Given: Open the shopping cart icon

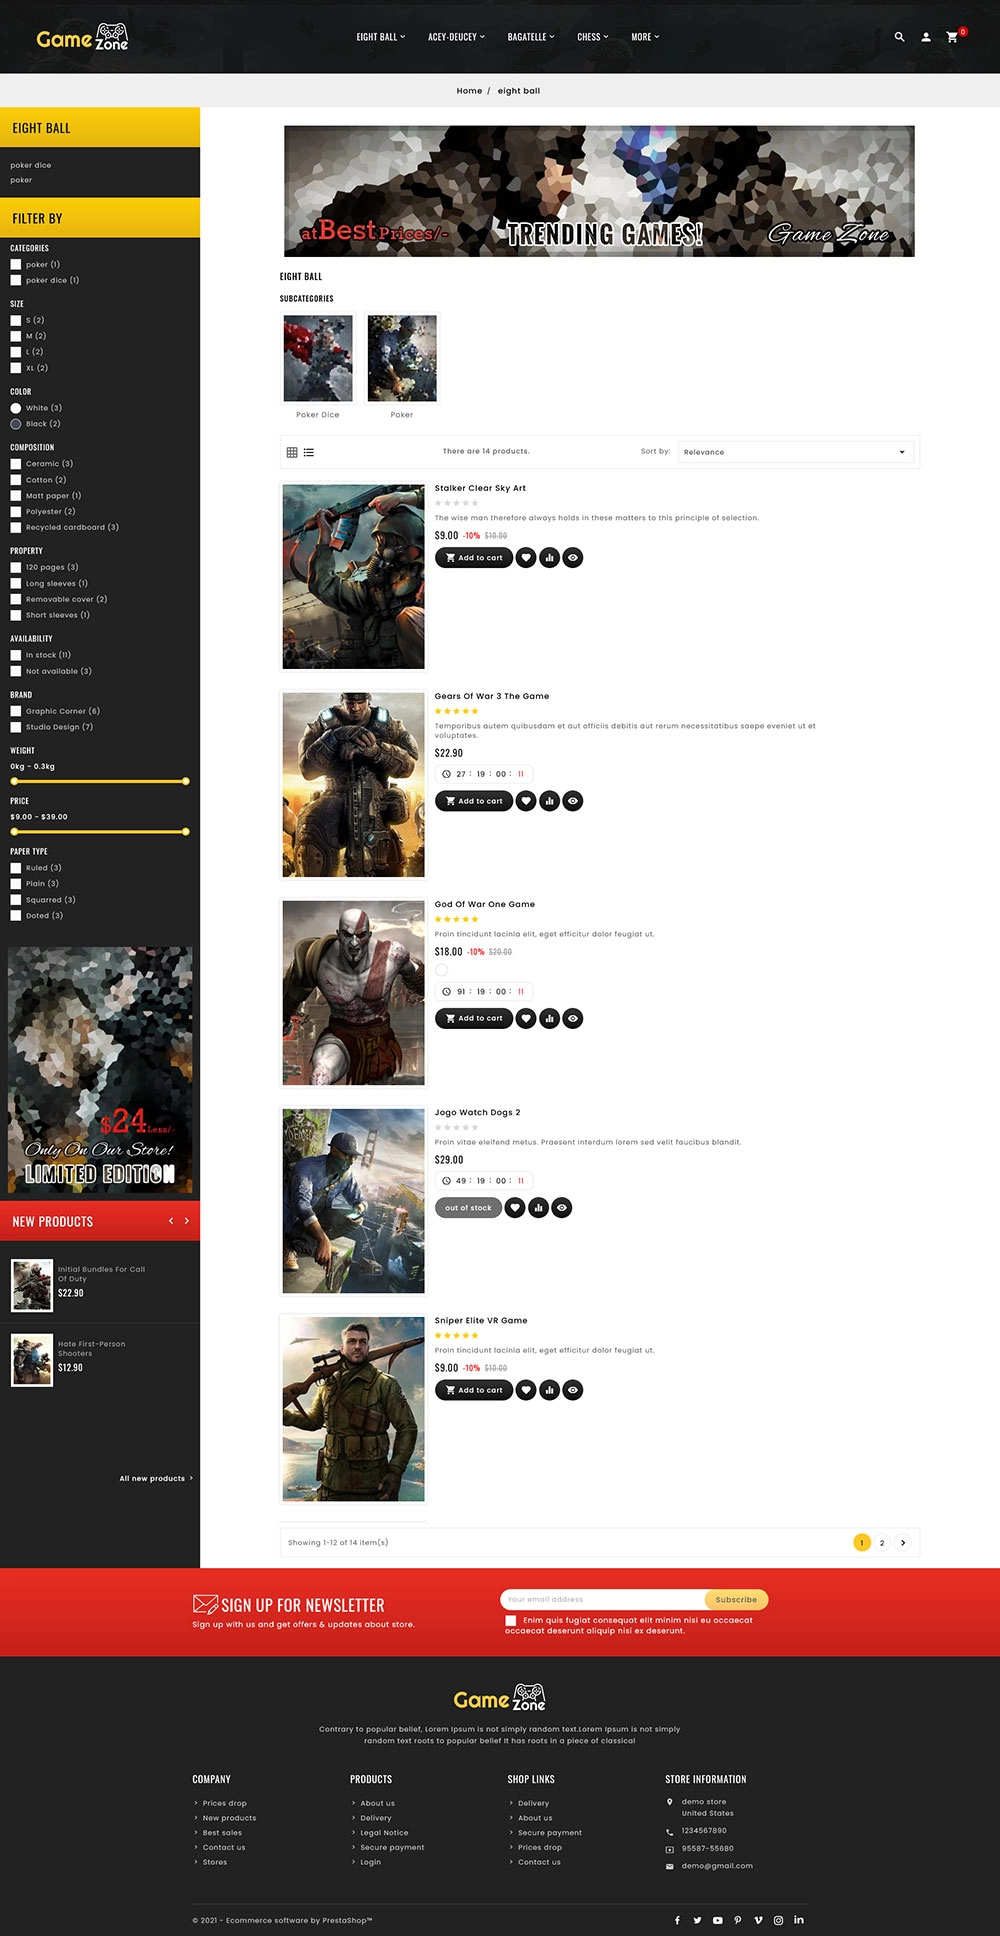Looking at the screenshot, I should pyautogui.click(x=952, y=37).
